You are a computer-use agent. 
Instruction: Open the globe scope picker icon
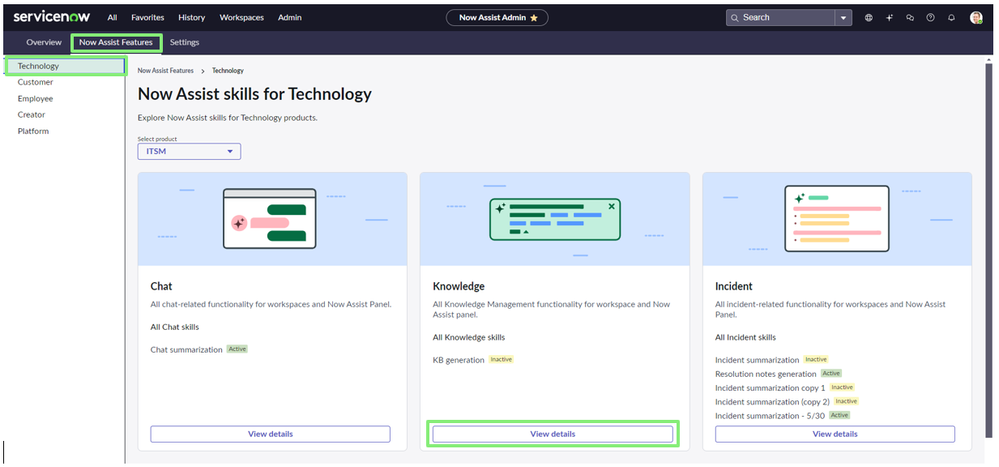pyautogui.click(x=869, y=18)
